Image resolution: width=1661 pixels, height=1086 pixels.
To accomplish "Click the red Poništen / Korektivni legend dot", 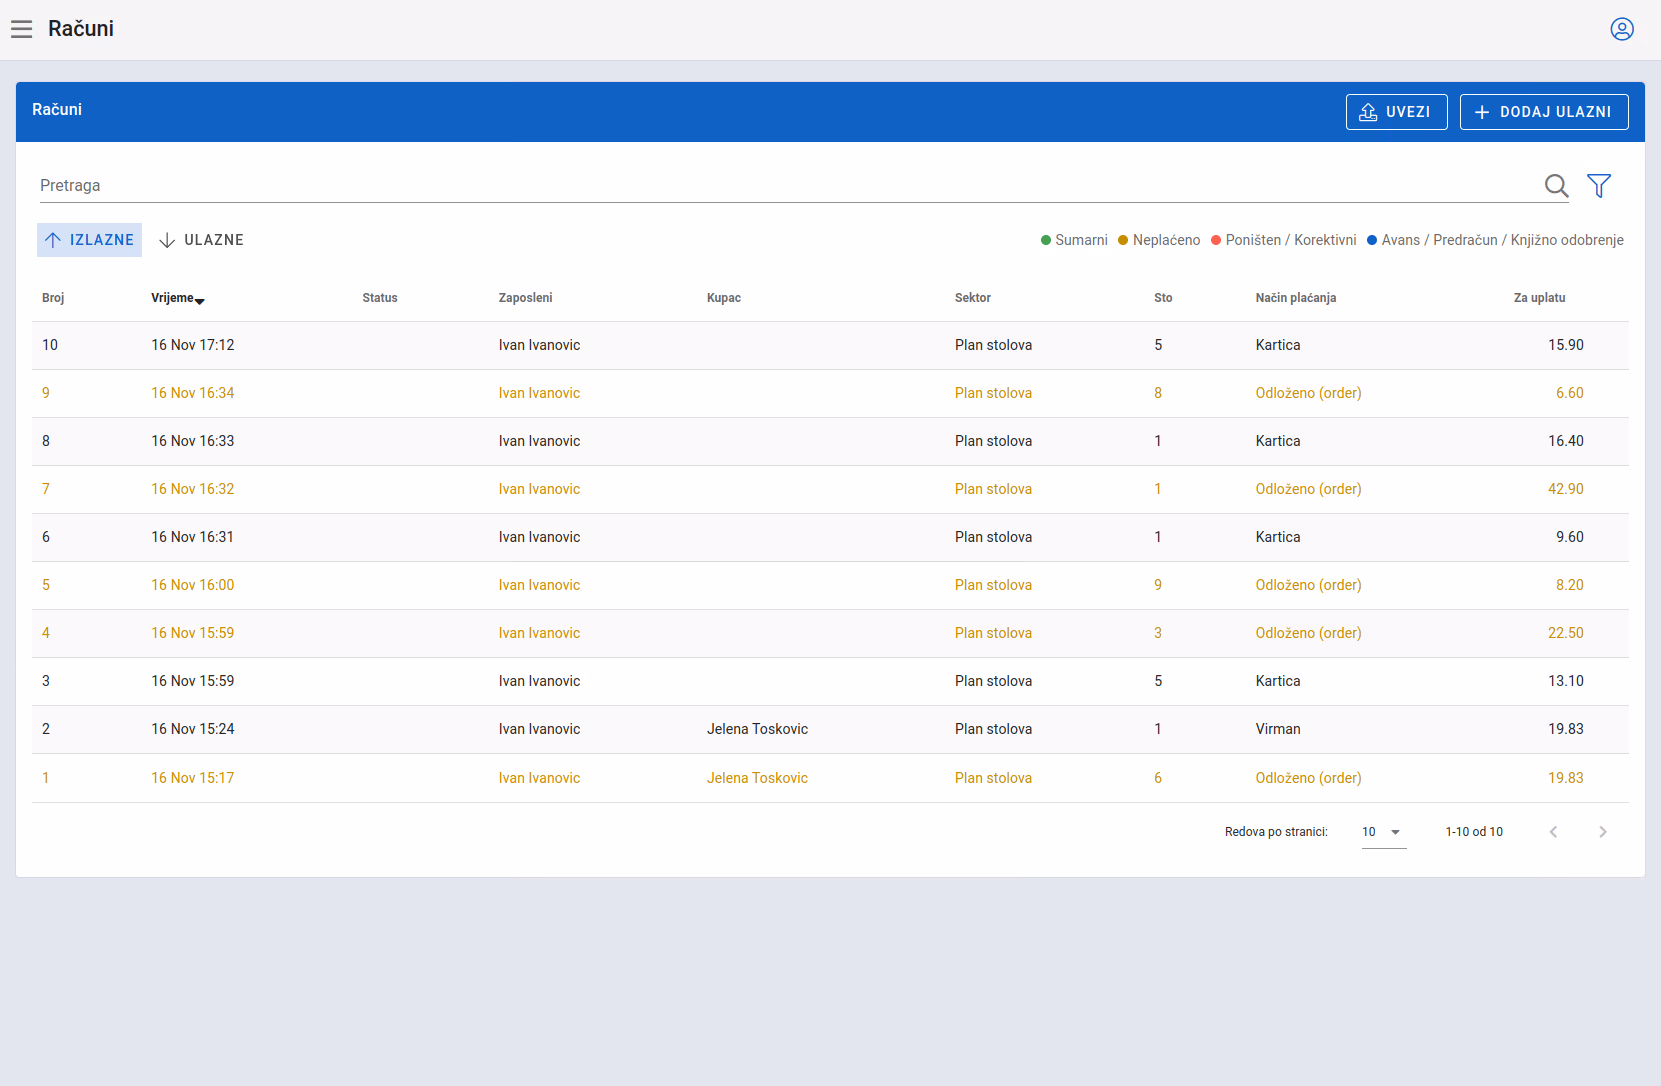I will pyautogui.click(x=1216, y=240).
